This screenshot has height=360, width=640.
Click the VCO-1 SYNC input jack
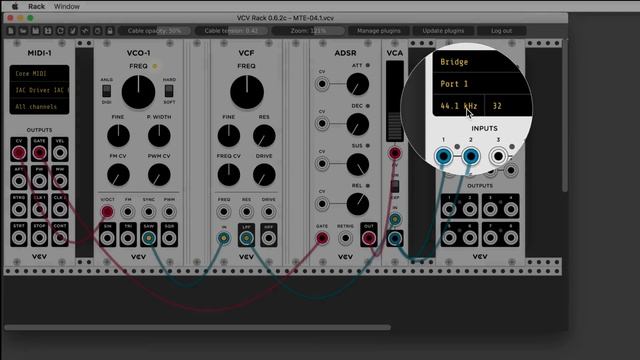(x=149, y=212)
